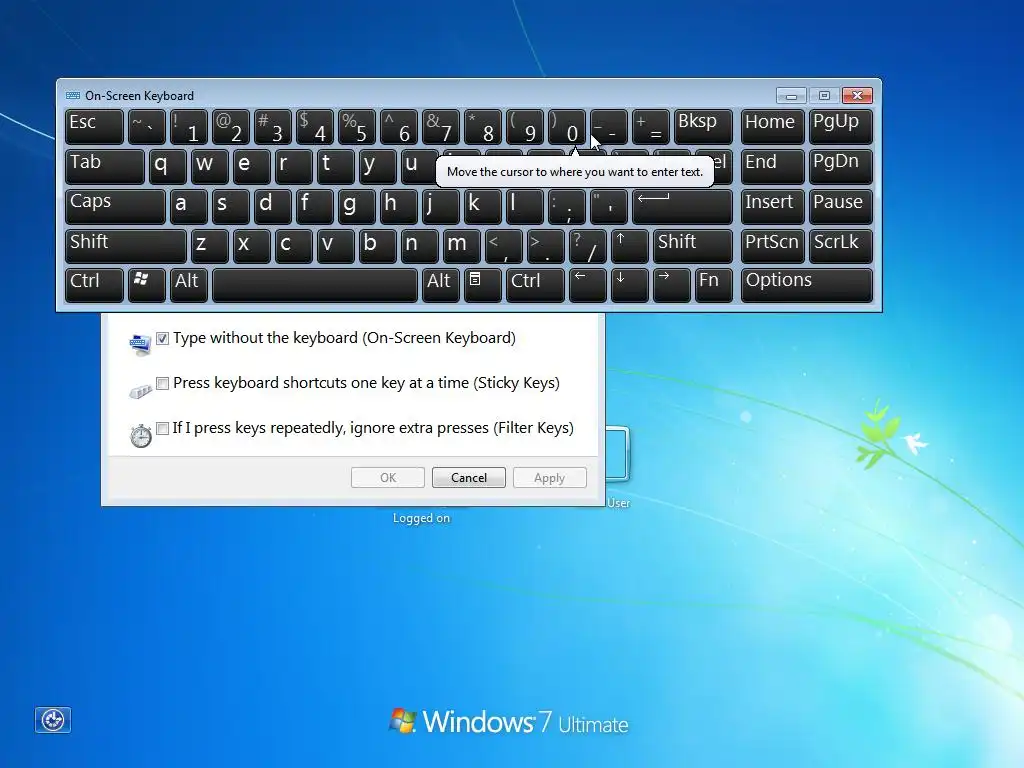This screenshot has width=1024, height=768.
Task: Enable the Sticky Keys checkbox
Action: [x=163, y=383]
